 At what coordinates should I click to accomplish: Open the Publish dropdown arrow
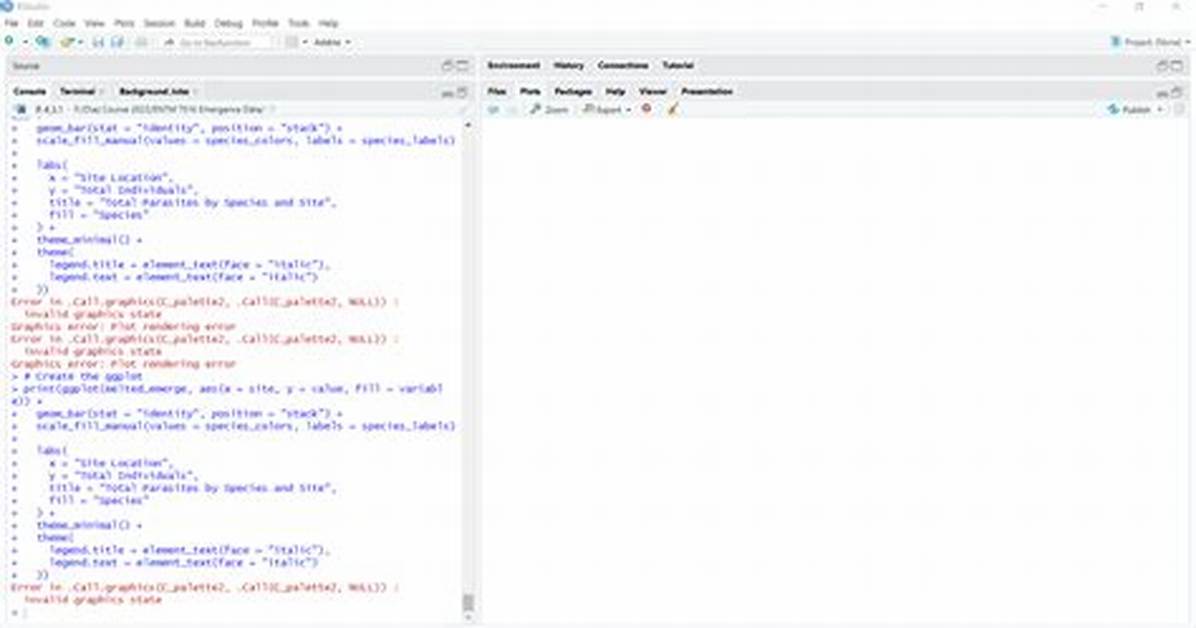point(1160,110)
